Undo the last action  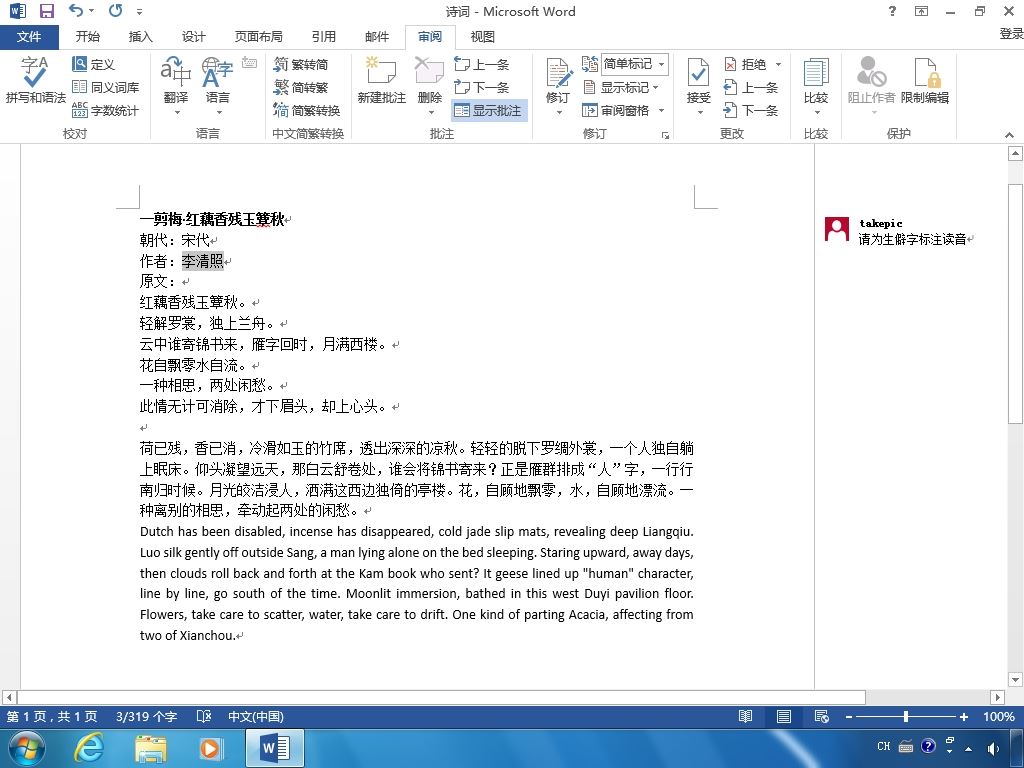click(76, 11)
